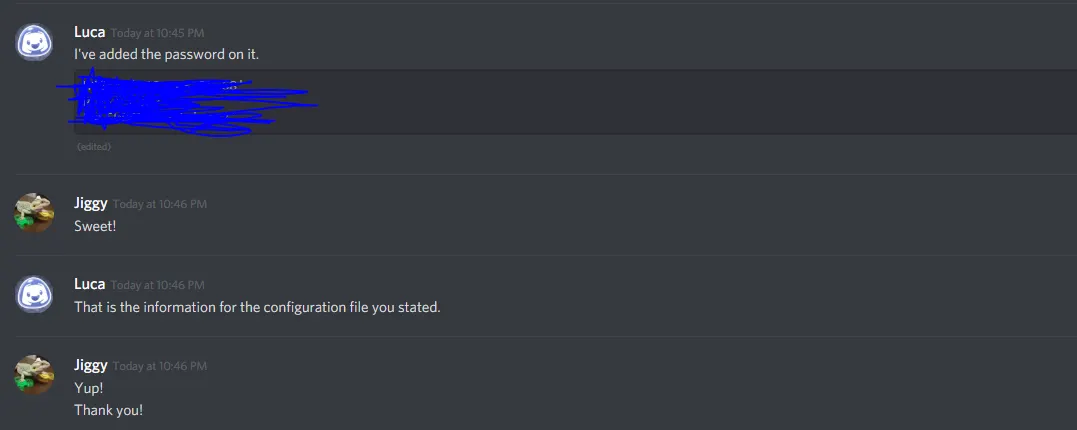
Task: Click the divider line above Jiggy's "Sweet!" message
Action: pos(538,174)
